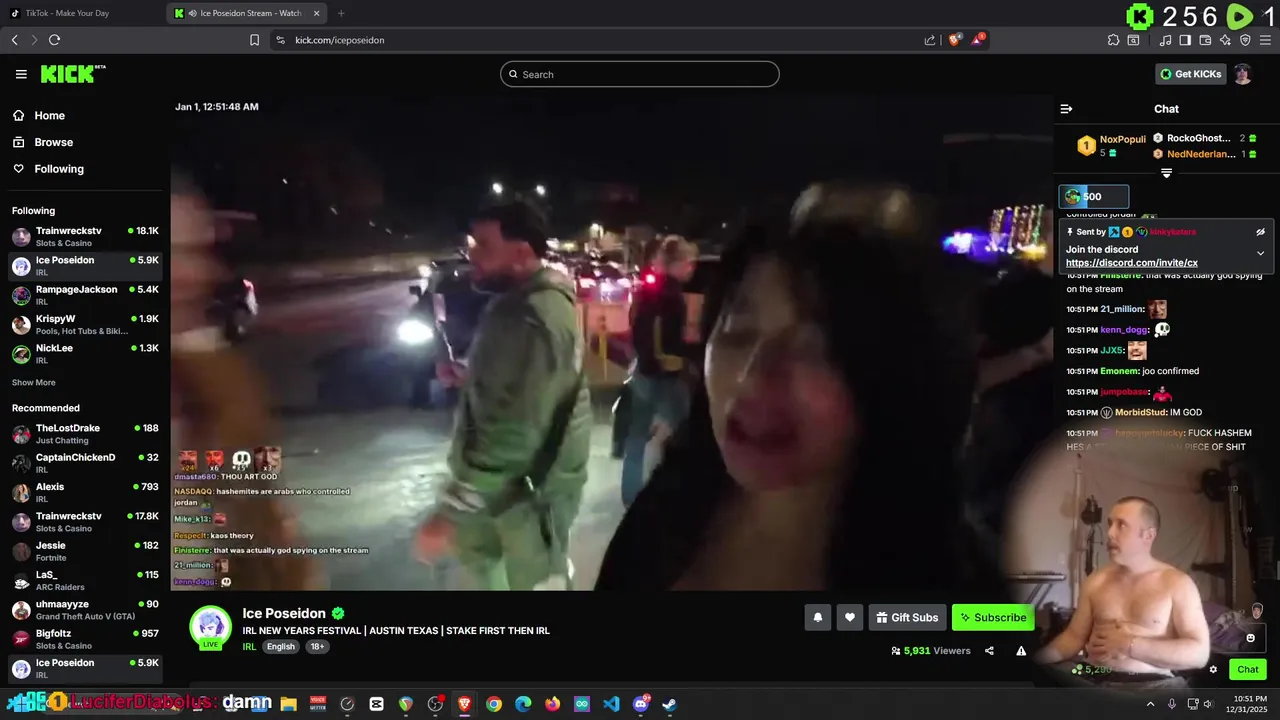This screenshot has height=720, width=1280.
Task: Open RampageJackson channel in sidebar
Action: [85, 295]
